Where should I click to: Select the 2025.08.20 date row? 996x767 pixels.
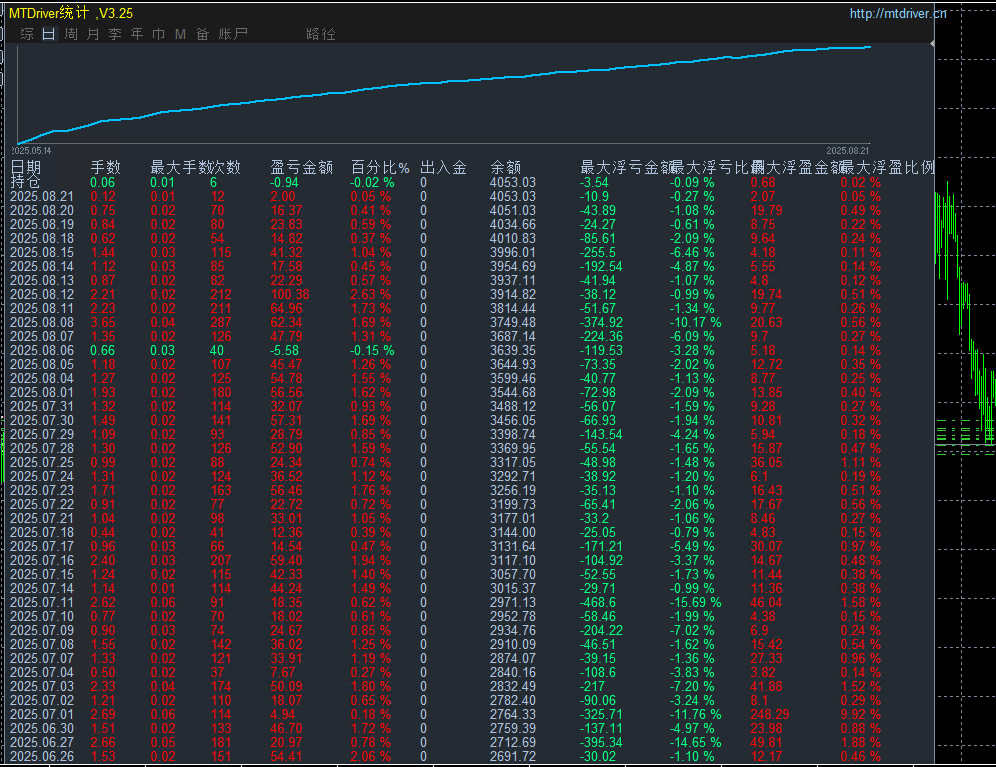tap(42, 210)
